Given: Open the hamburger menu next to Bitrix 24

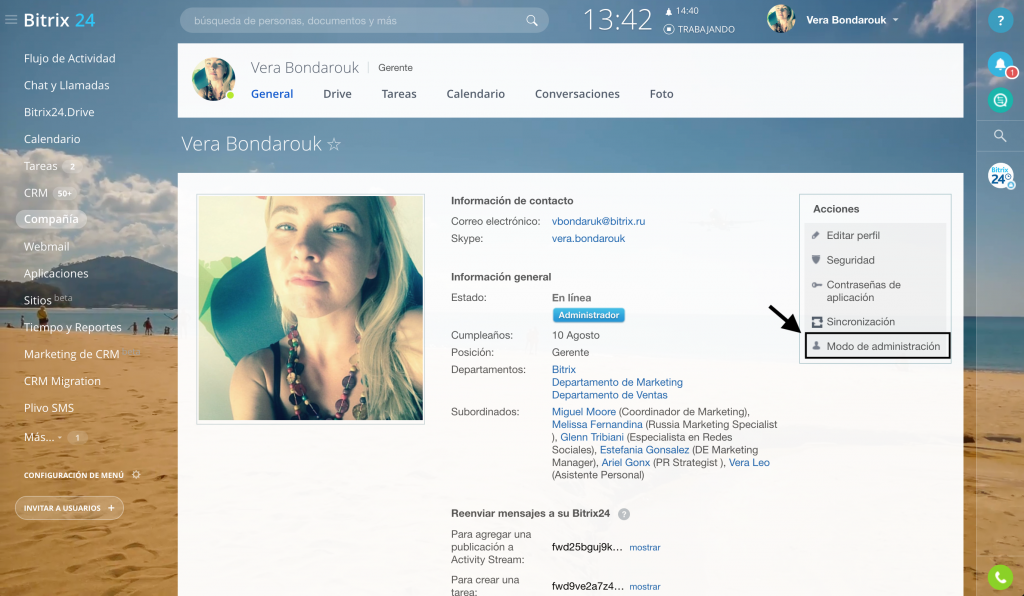Looking at the screenshot, I should 10,20.
